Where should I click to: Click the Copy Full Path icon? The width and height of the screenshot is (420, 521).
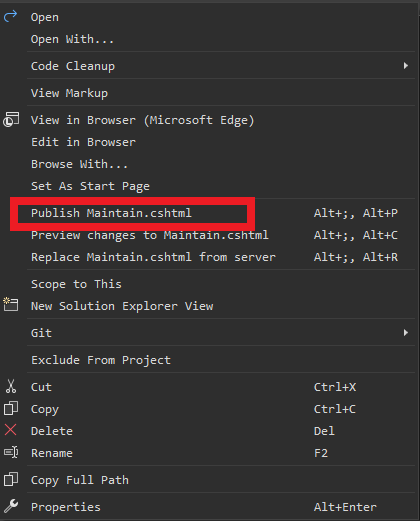[11, 479]
